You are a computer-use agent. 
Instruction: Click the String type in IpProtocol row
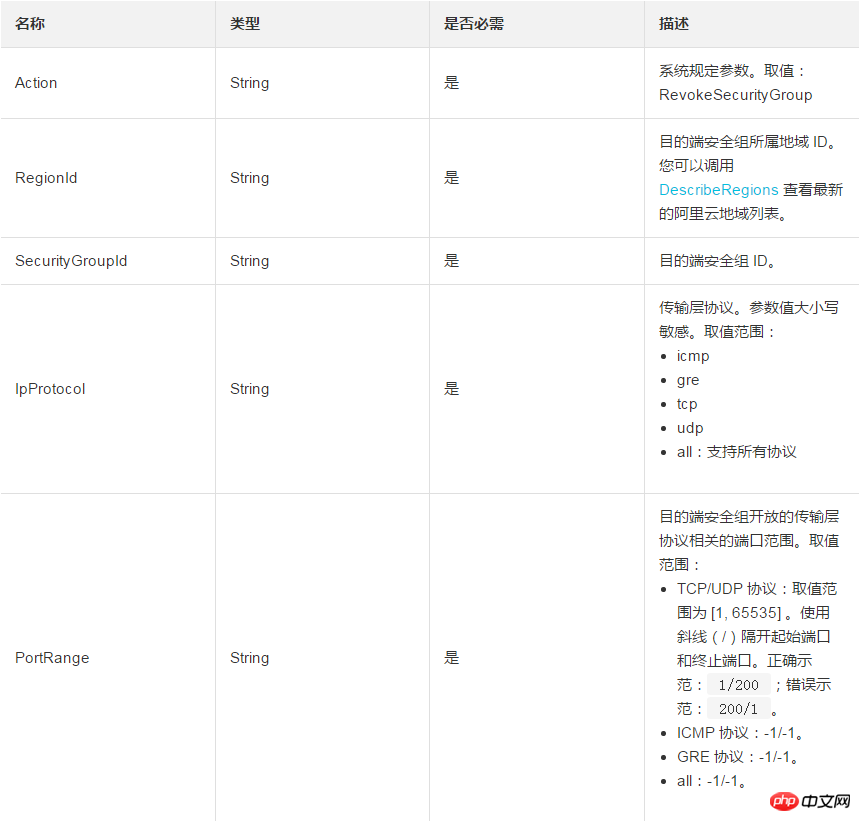point(249,389)
